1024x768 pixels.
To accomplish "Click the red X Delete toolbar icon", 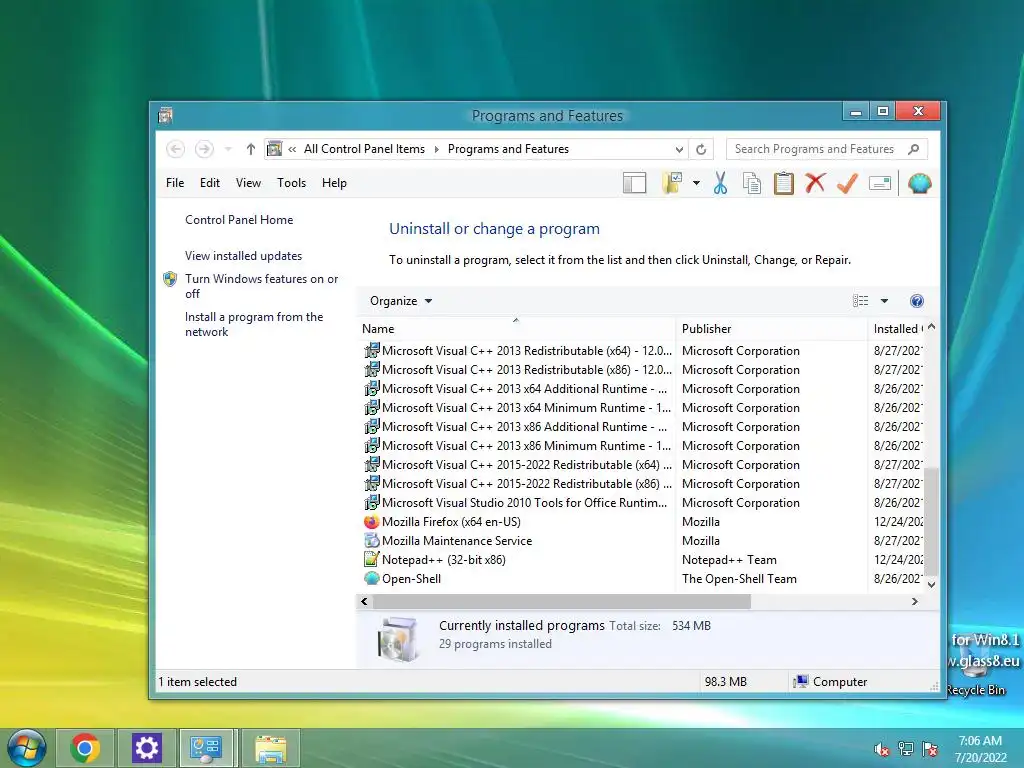I will pos(815,183).
